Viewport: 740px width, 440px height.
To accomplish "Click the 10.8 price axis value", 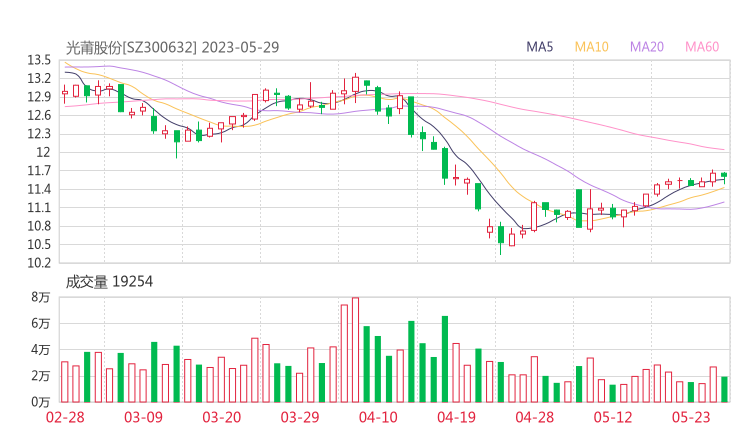I will (39, 226).
